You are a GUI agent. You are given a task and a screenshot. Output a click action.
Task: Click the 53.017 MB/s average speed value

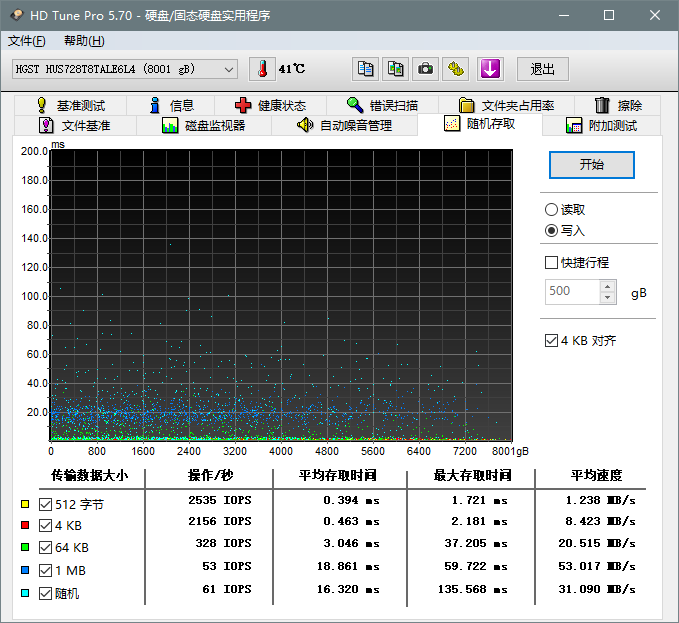(x=597, y=566)
